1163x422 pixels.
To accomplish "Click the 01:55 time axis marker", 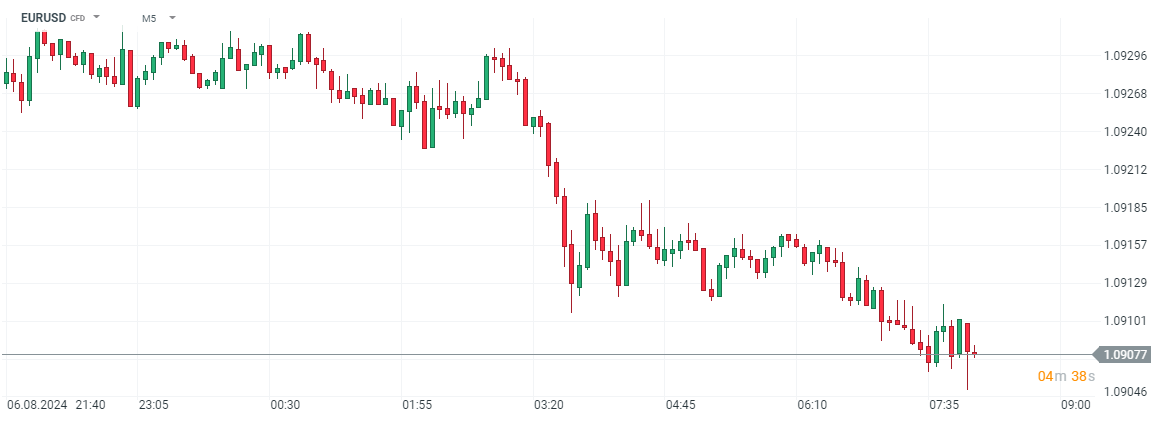I will (x=417, y=405).
